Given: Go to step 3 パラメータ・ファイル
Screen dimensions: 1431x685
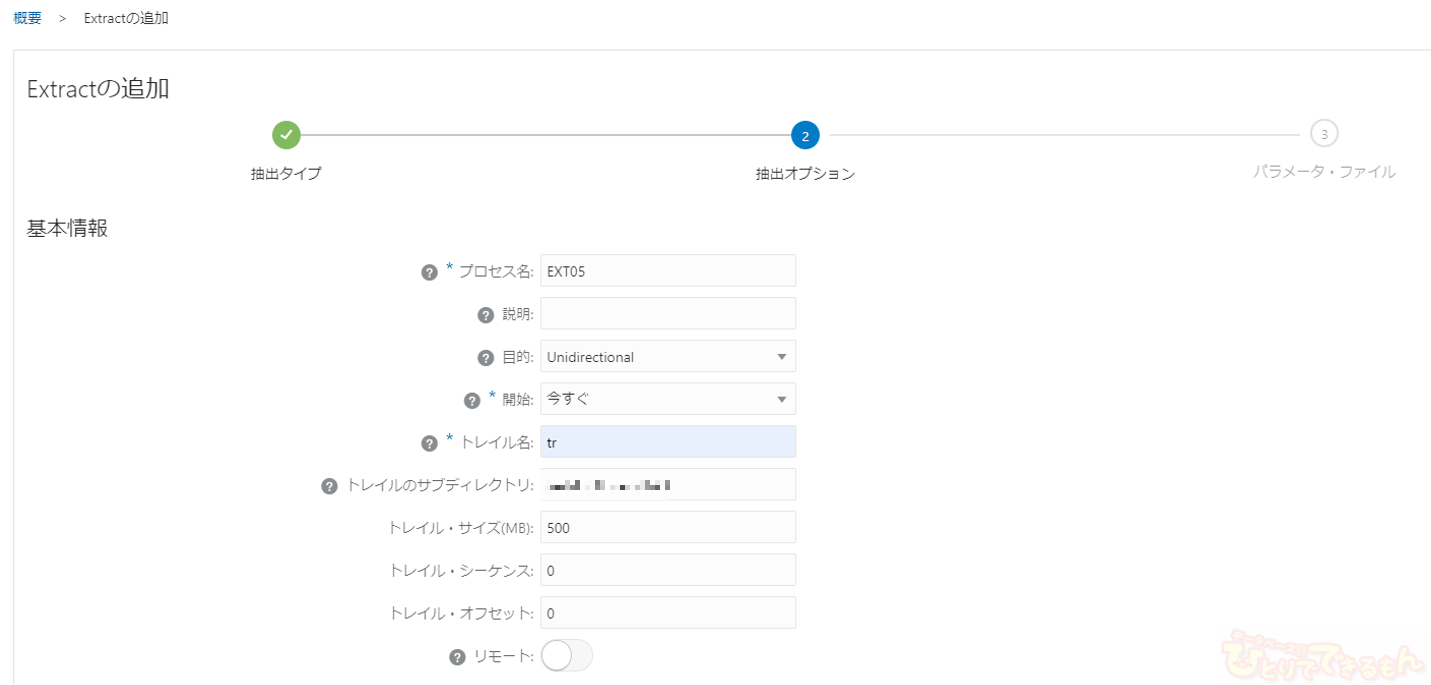Looking at the screenshot, I should point(1323,134).
